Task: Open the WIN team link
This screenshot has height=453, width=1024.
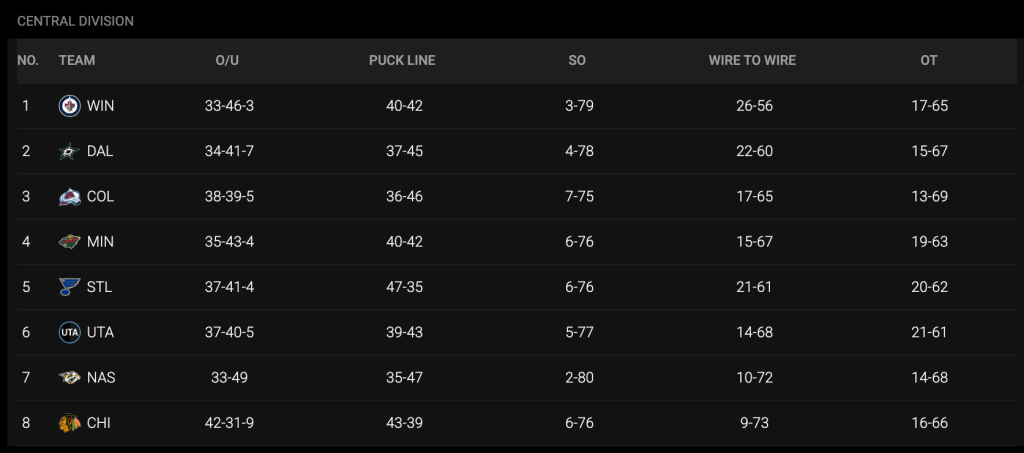Action: click(100, 106)
